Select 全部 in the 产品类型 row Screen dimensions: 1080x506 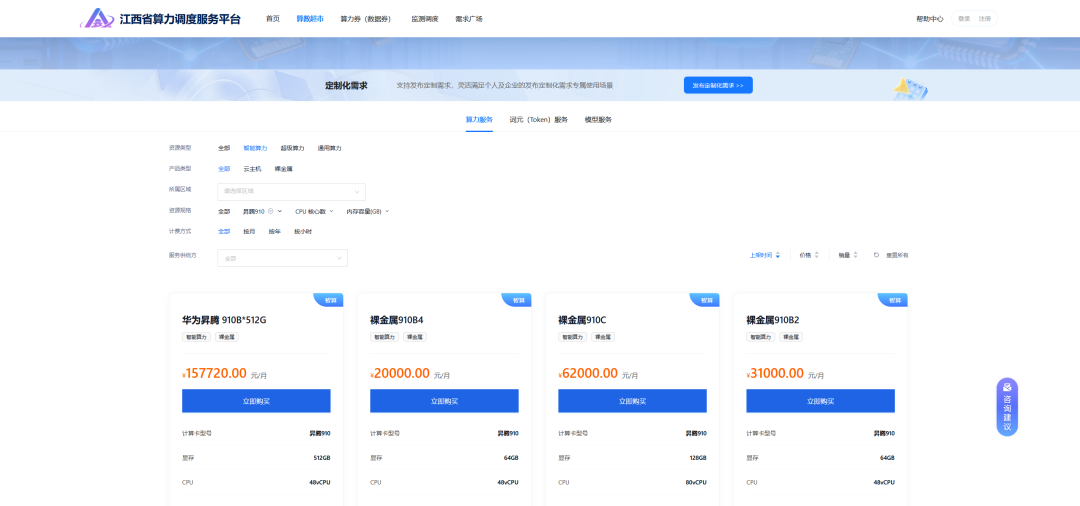(224, 169)
